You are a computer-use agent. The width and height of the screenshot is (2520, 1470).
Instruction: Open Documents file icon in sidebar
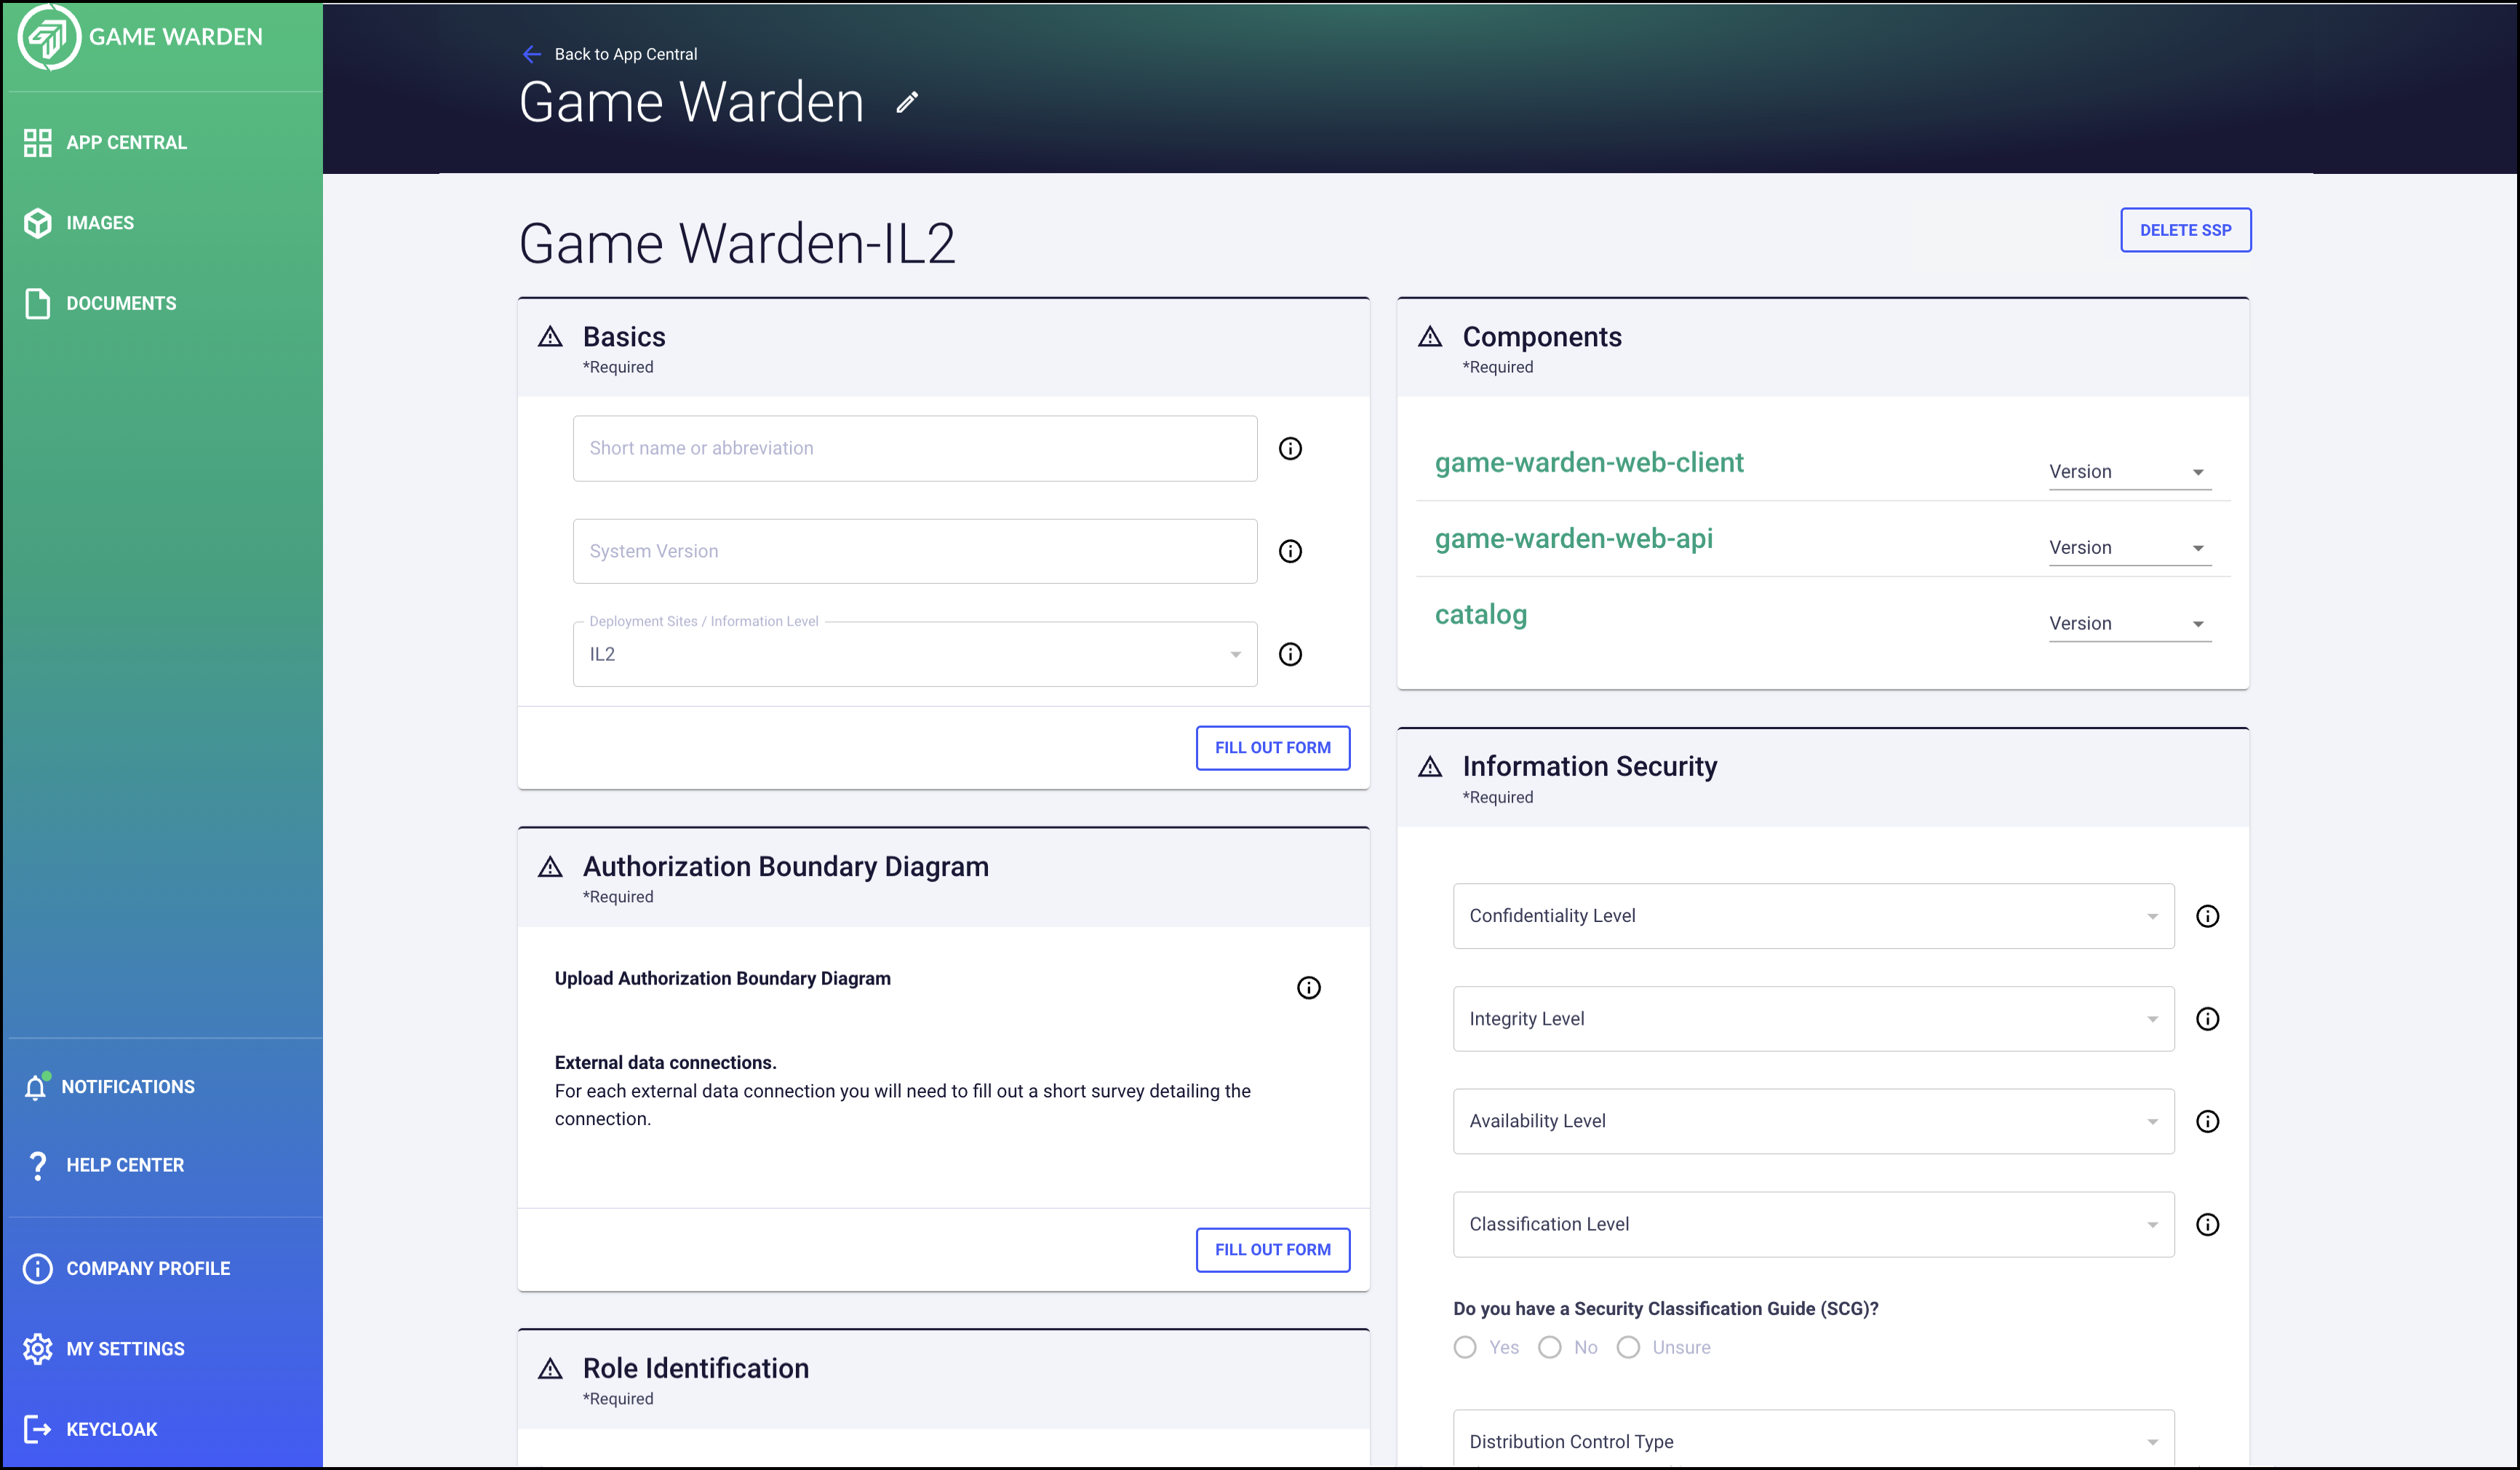tap(37, 303)
